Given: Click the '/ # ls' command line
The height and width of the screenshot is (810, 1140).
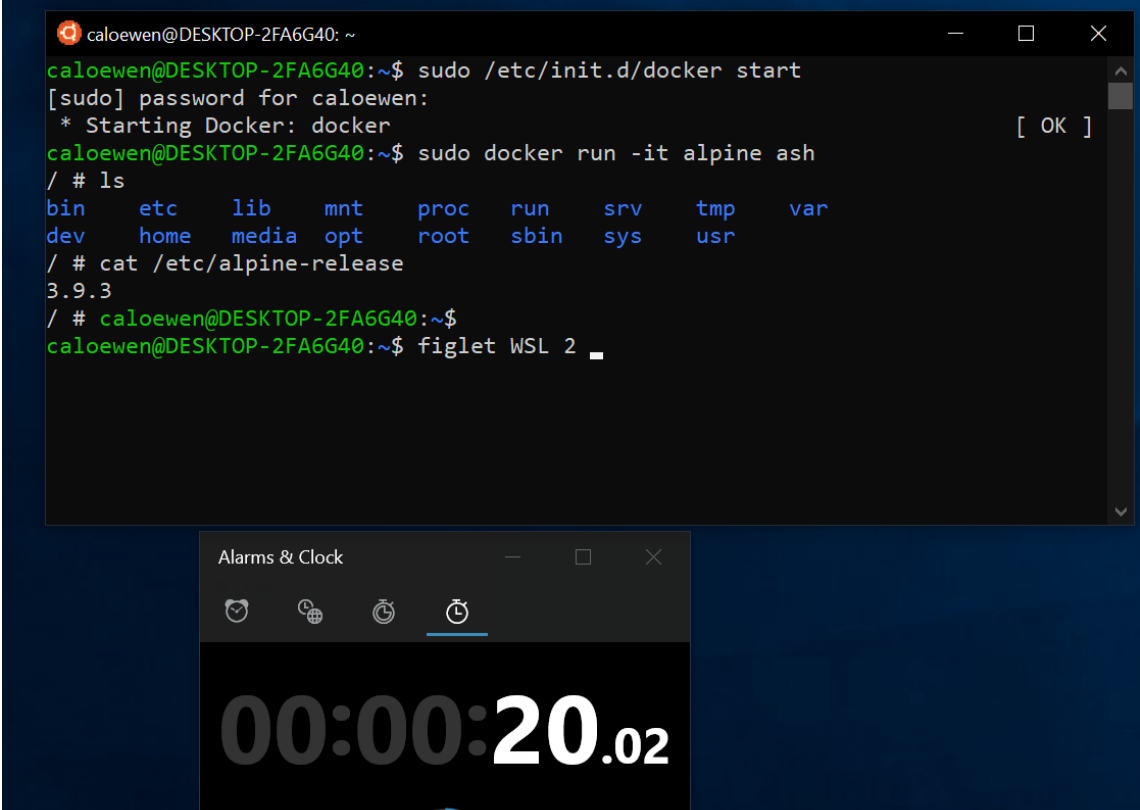Looking at the screenshot, I should tap(86, 181).
